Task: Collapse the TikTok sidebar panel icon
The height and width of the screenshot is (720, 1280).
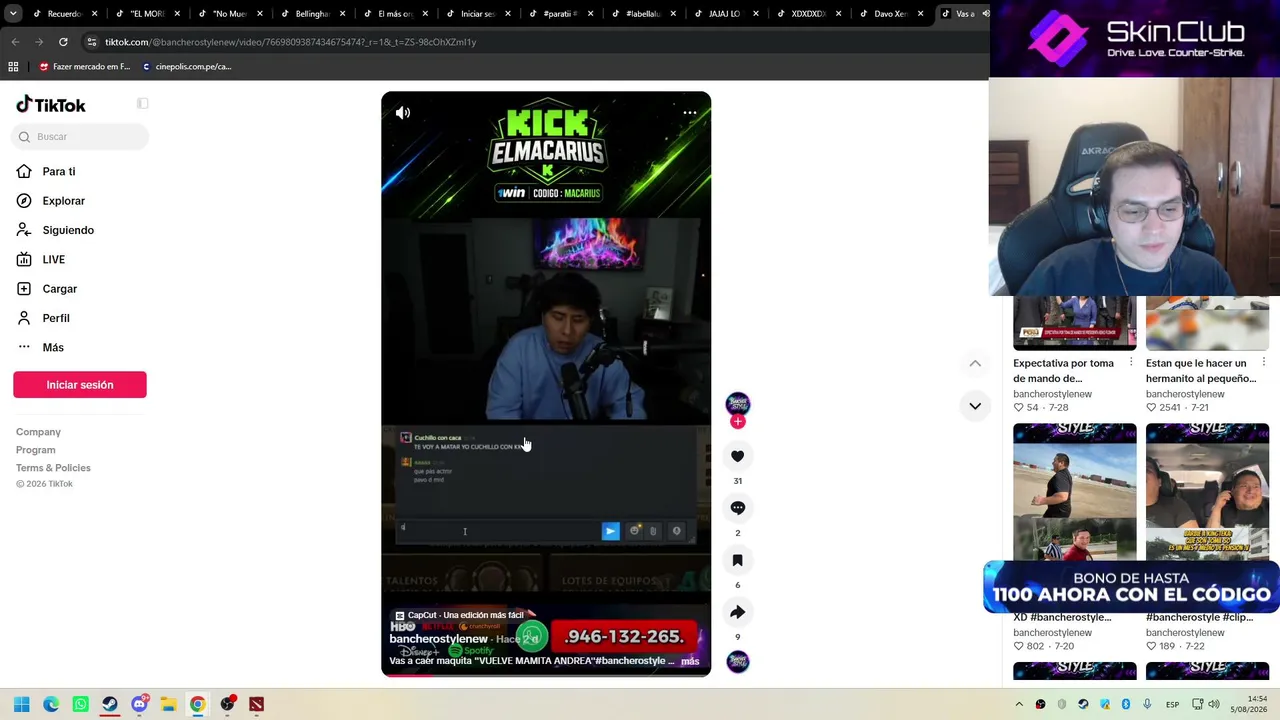Action: (x=143, y=104)
